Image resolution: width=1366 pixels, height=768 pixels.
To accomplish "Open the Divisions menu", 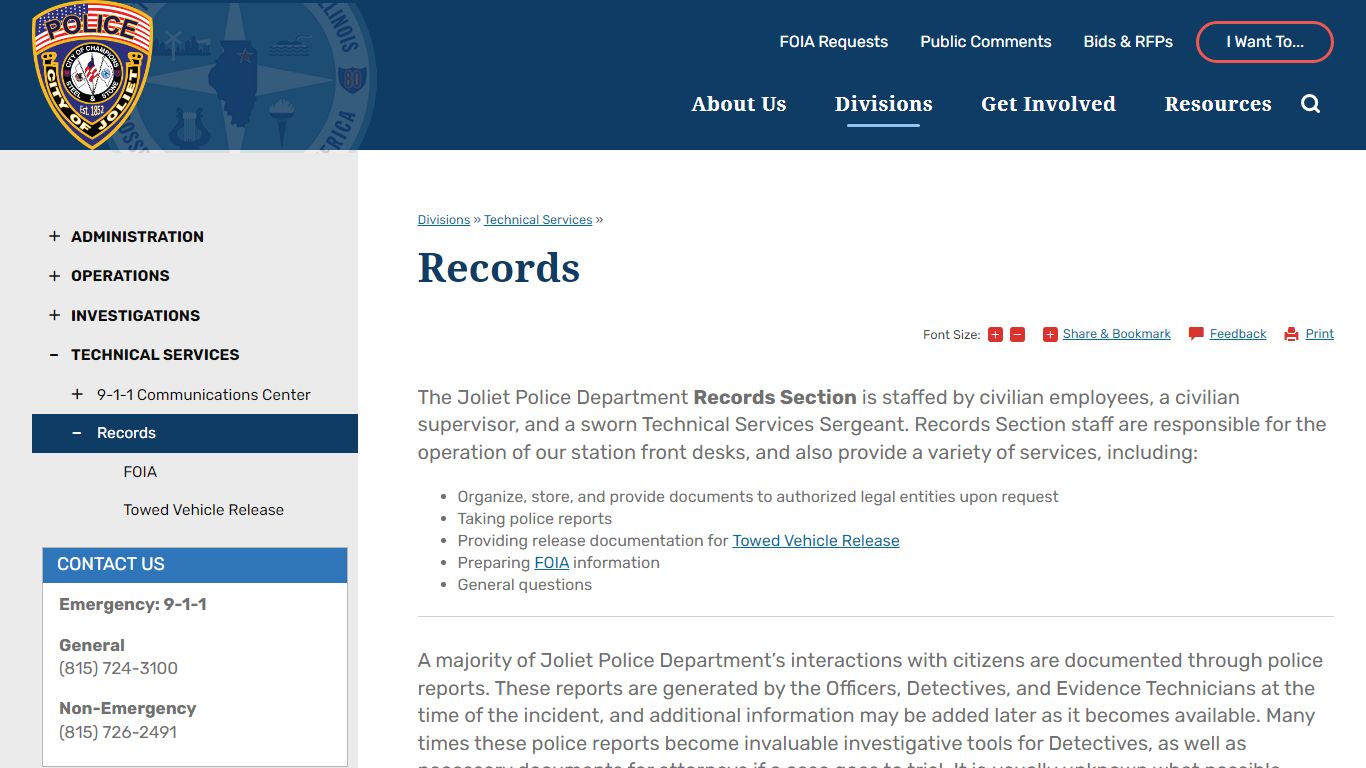I will pos(883,104).
